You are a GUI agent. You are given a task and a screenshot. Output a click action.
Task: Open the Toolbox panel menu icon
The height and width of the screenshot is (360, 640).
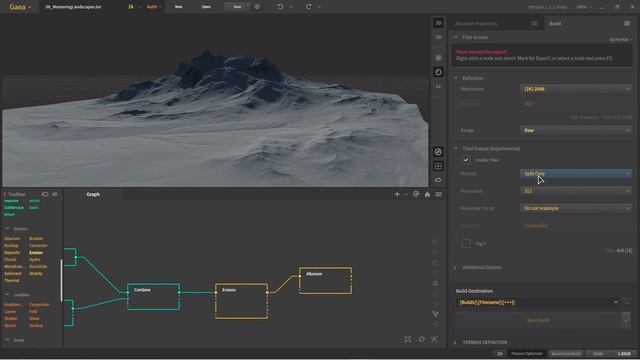click(x=55, y=194)
